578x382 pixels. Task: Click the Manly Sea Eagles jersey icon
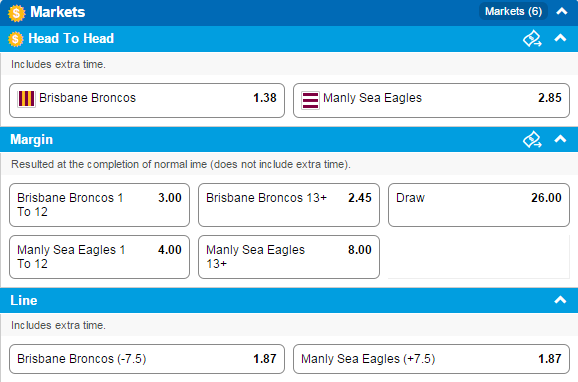pyautogui.click(x=310, y=100)
